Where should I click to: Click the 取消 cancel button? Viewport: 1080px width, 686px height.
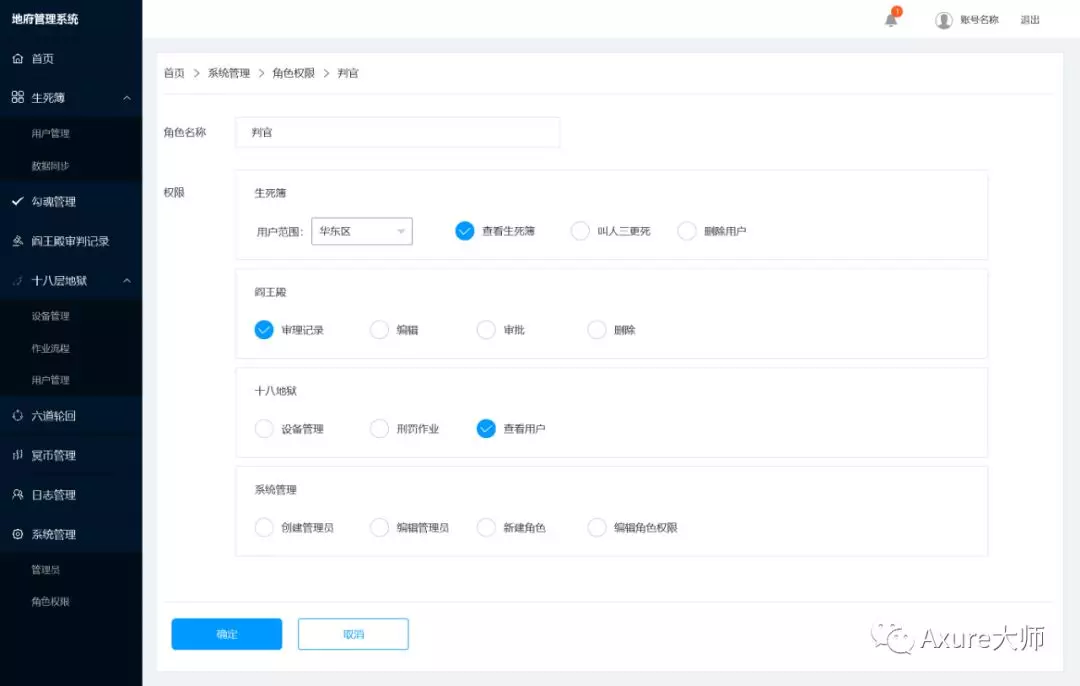353,634
